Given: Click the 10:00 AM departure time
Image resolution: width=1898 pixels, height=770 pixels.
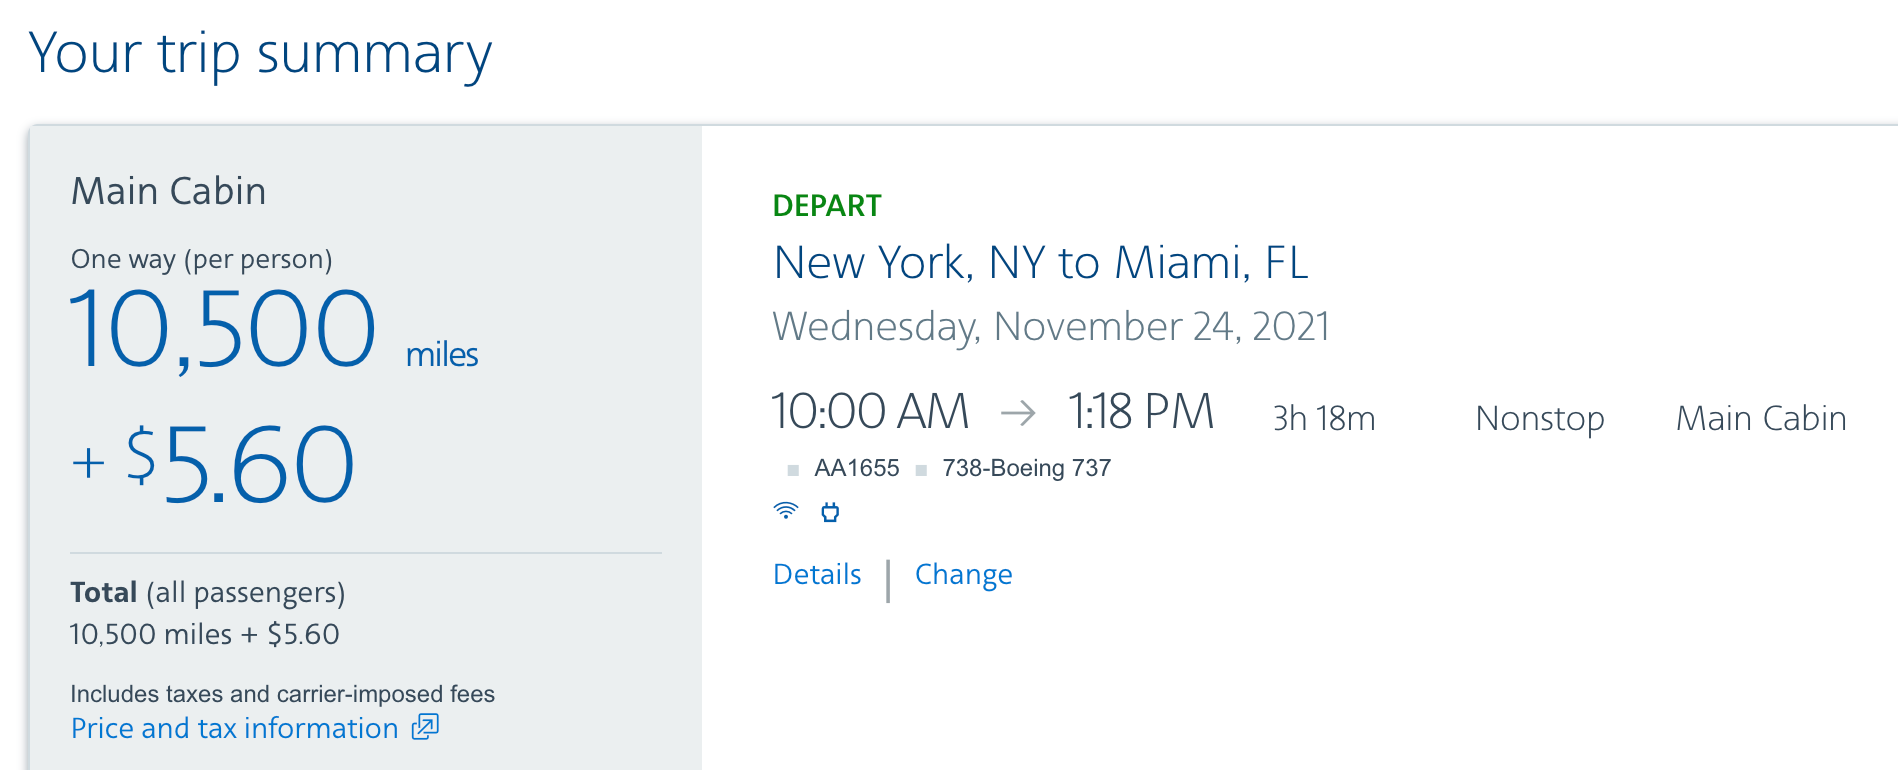Looking at the screenshot, I should 870,412.
